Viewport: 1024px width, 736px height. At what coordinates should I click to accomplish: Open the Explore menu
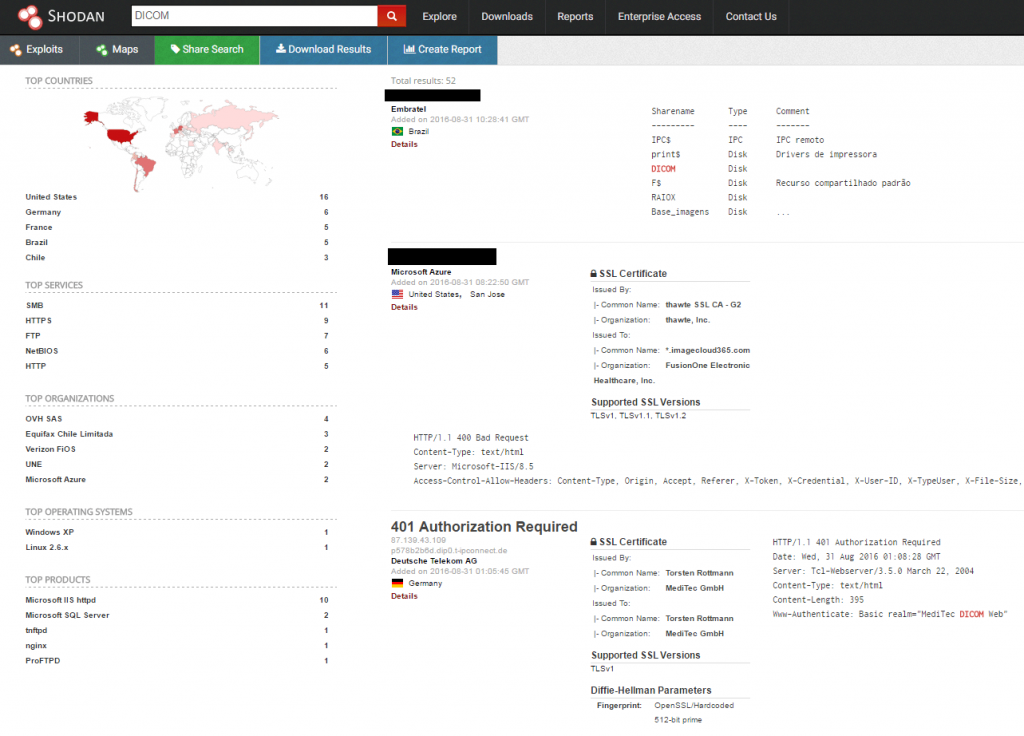click(x=440, y=17)
